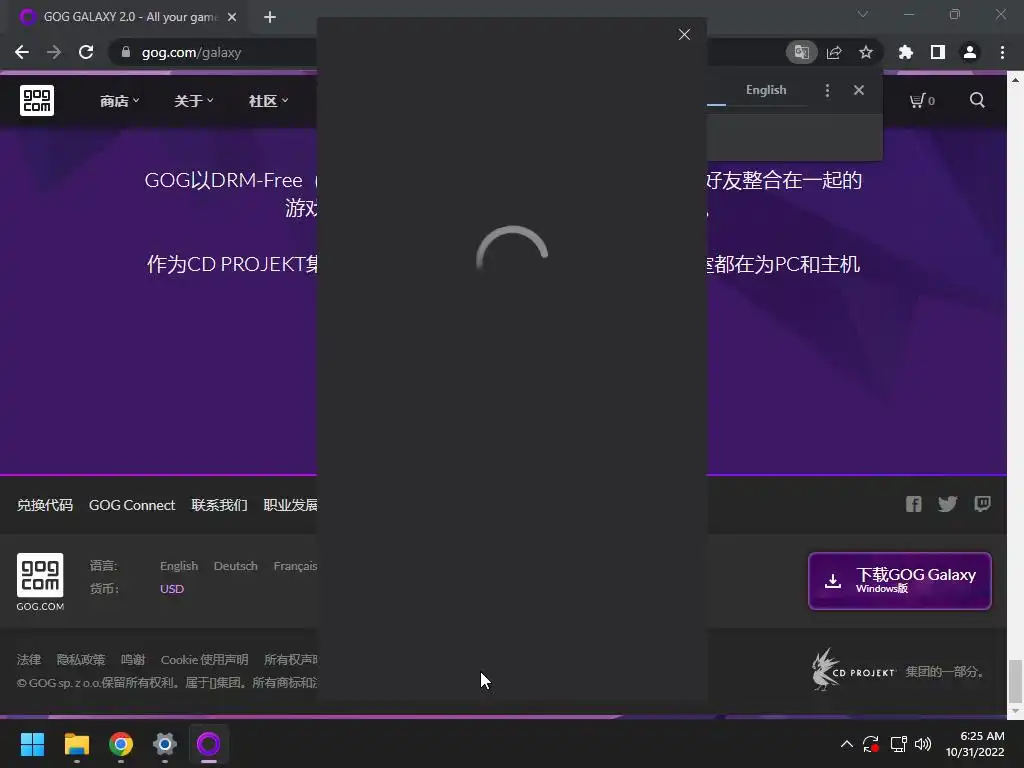Click 联系我们 contact us link
This screenshot has height=768, width=1024.
click(219, 505)
